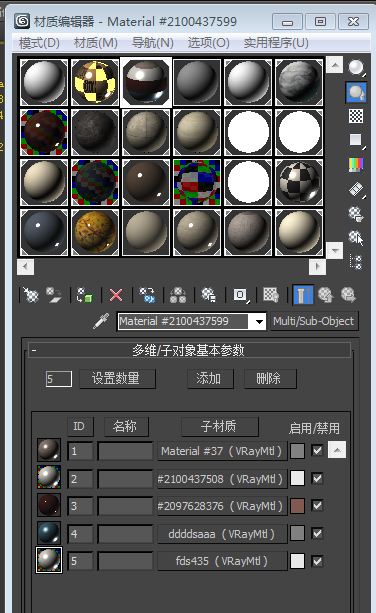376x613 pixels.
Task: Click the Get Material icon
Action: click(30, 295)
